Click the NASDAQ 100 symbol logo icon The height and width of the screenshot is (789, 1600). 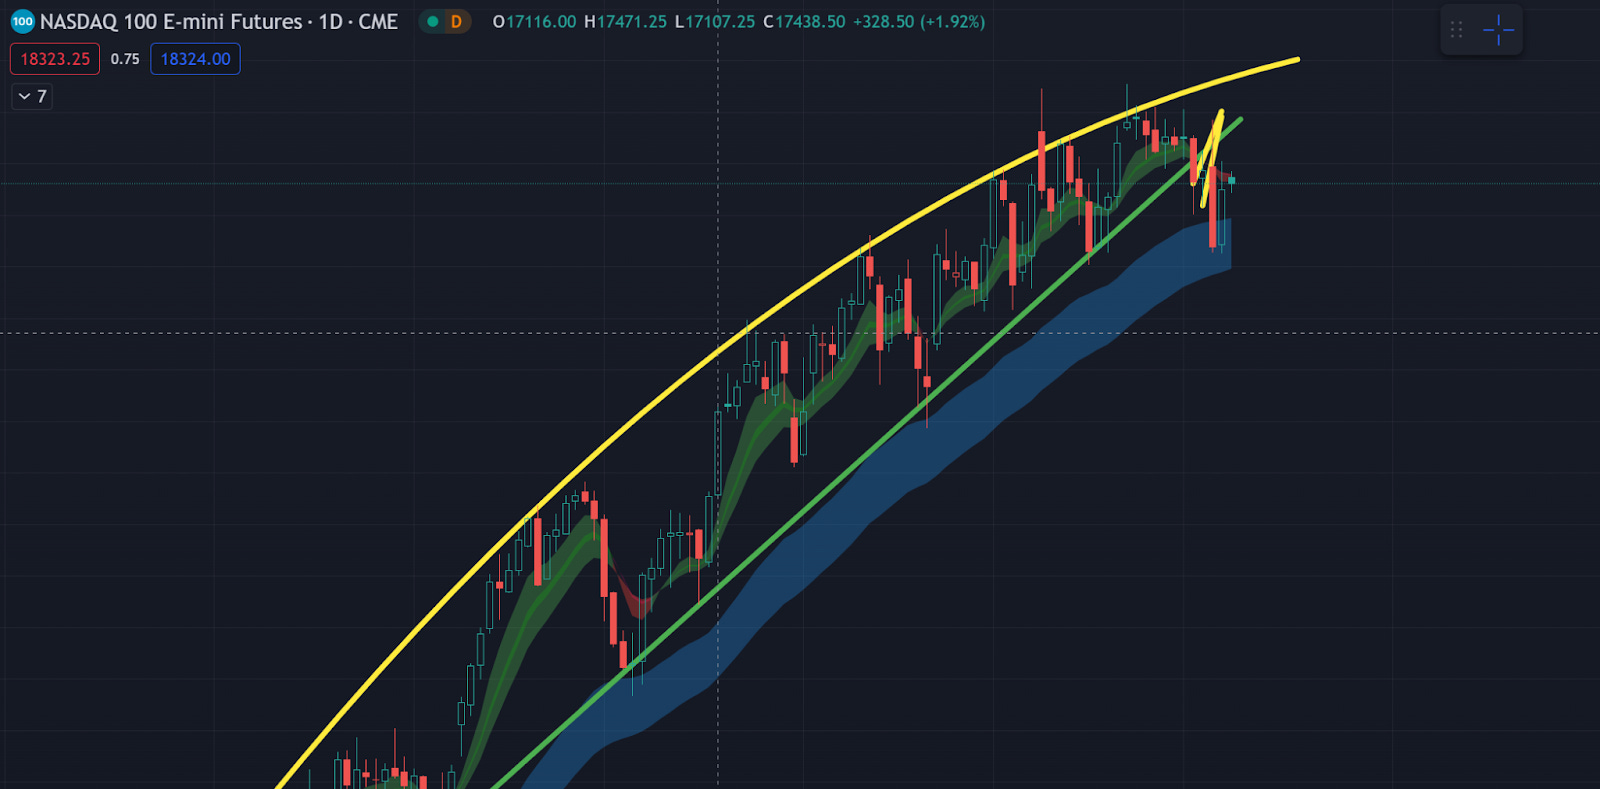coord(22,21)
